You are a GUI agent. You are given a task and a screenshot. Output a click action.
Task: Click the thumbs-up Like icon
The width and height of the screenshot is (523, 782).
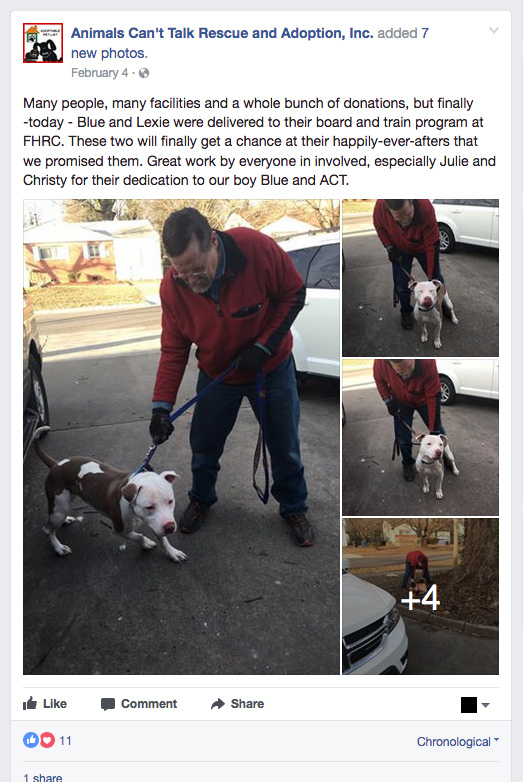click(30, 703)
